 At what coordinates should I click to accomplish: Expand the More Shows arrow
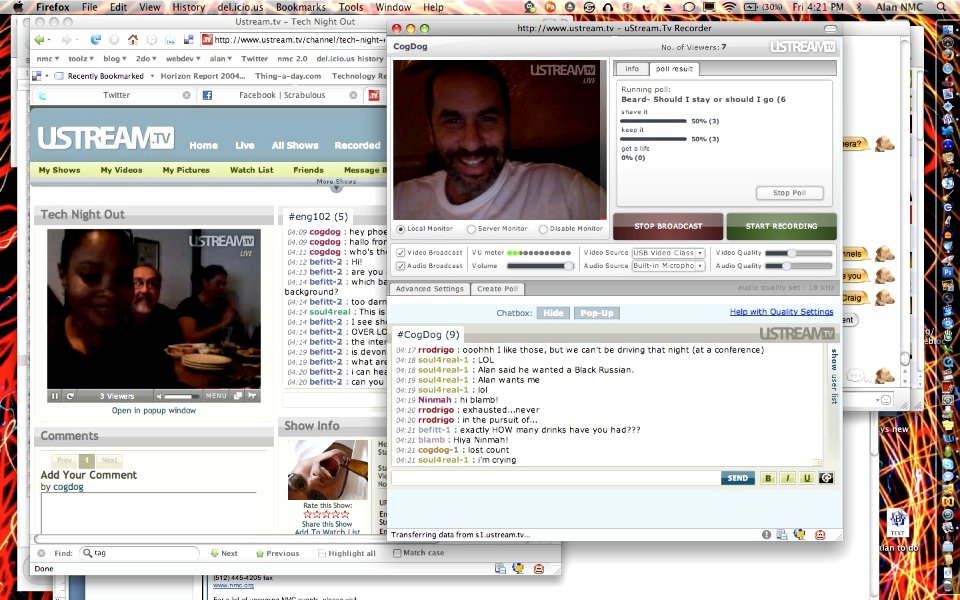point(336,189)
